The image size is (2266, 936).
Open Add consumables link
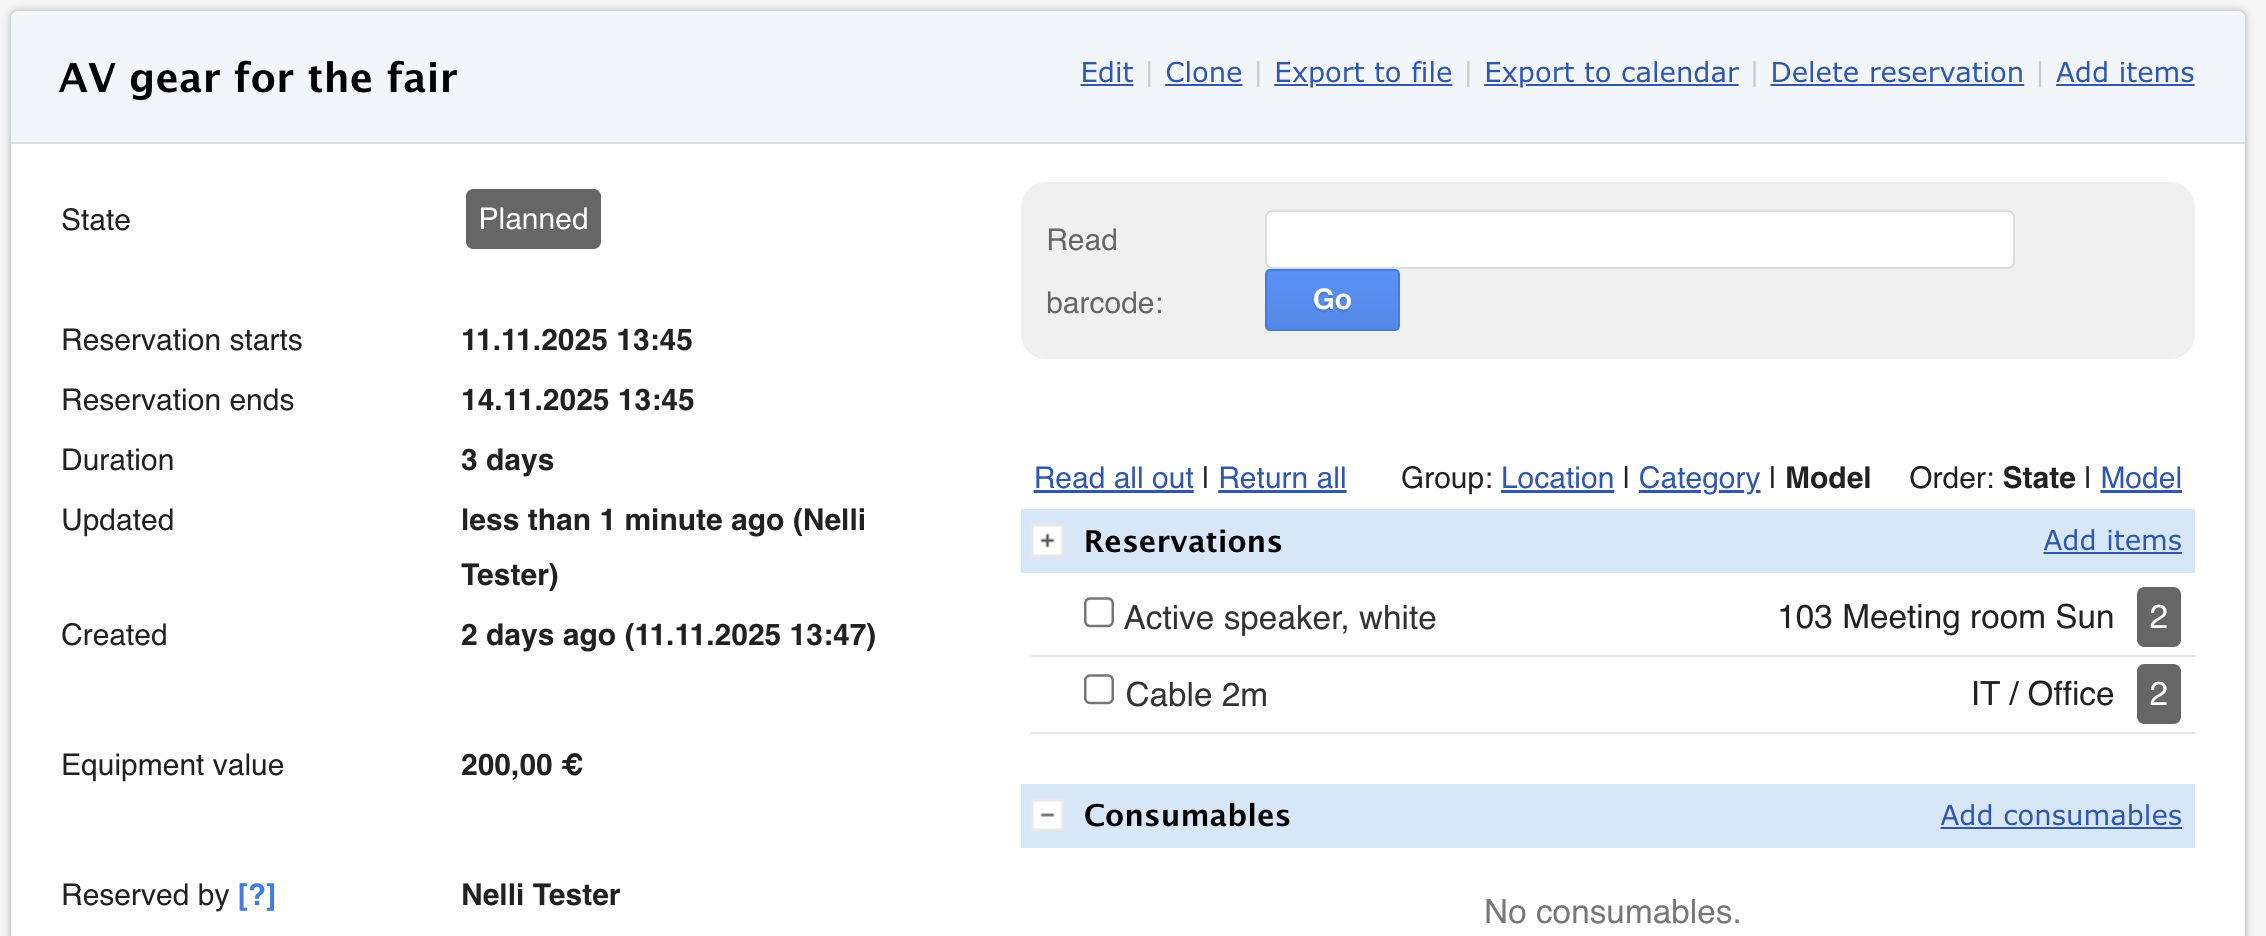[2060, 815]
